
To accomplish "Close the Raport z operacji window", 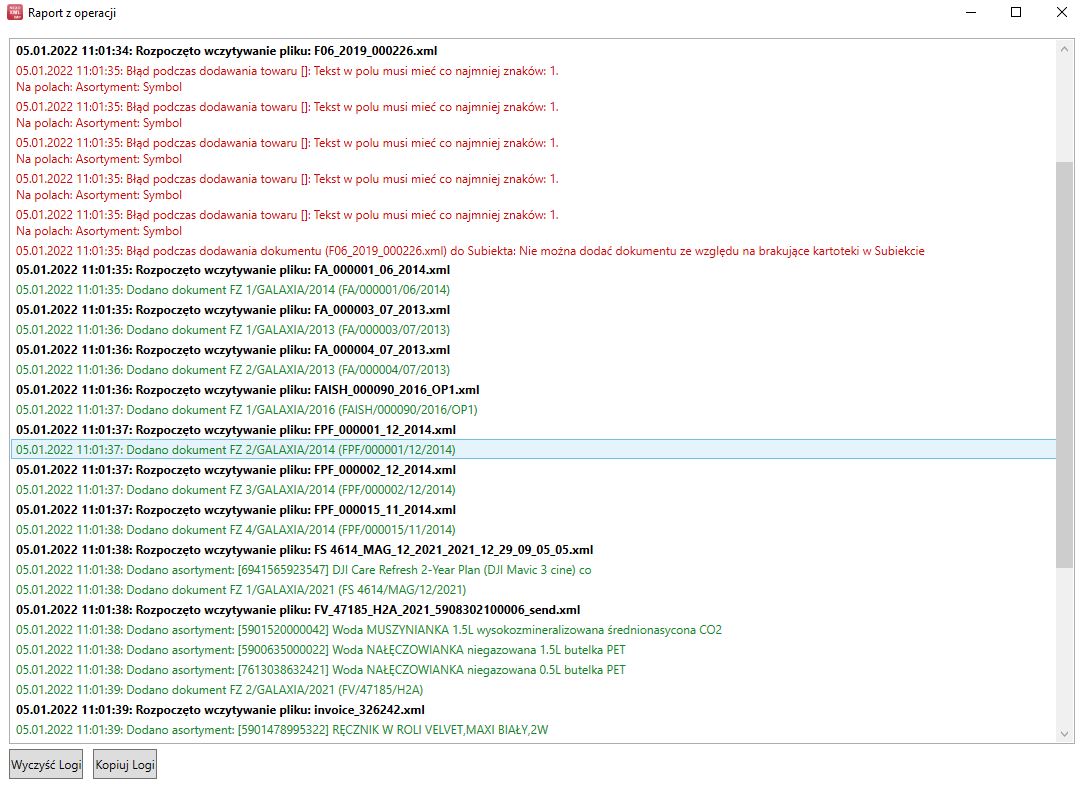I will pos(1061,13).
